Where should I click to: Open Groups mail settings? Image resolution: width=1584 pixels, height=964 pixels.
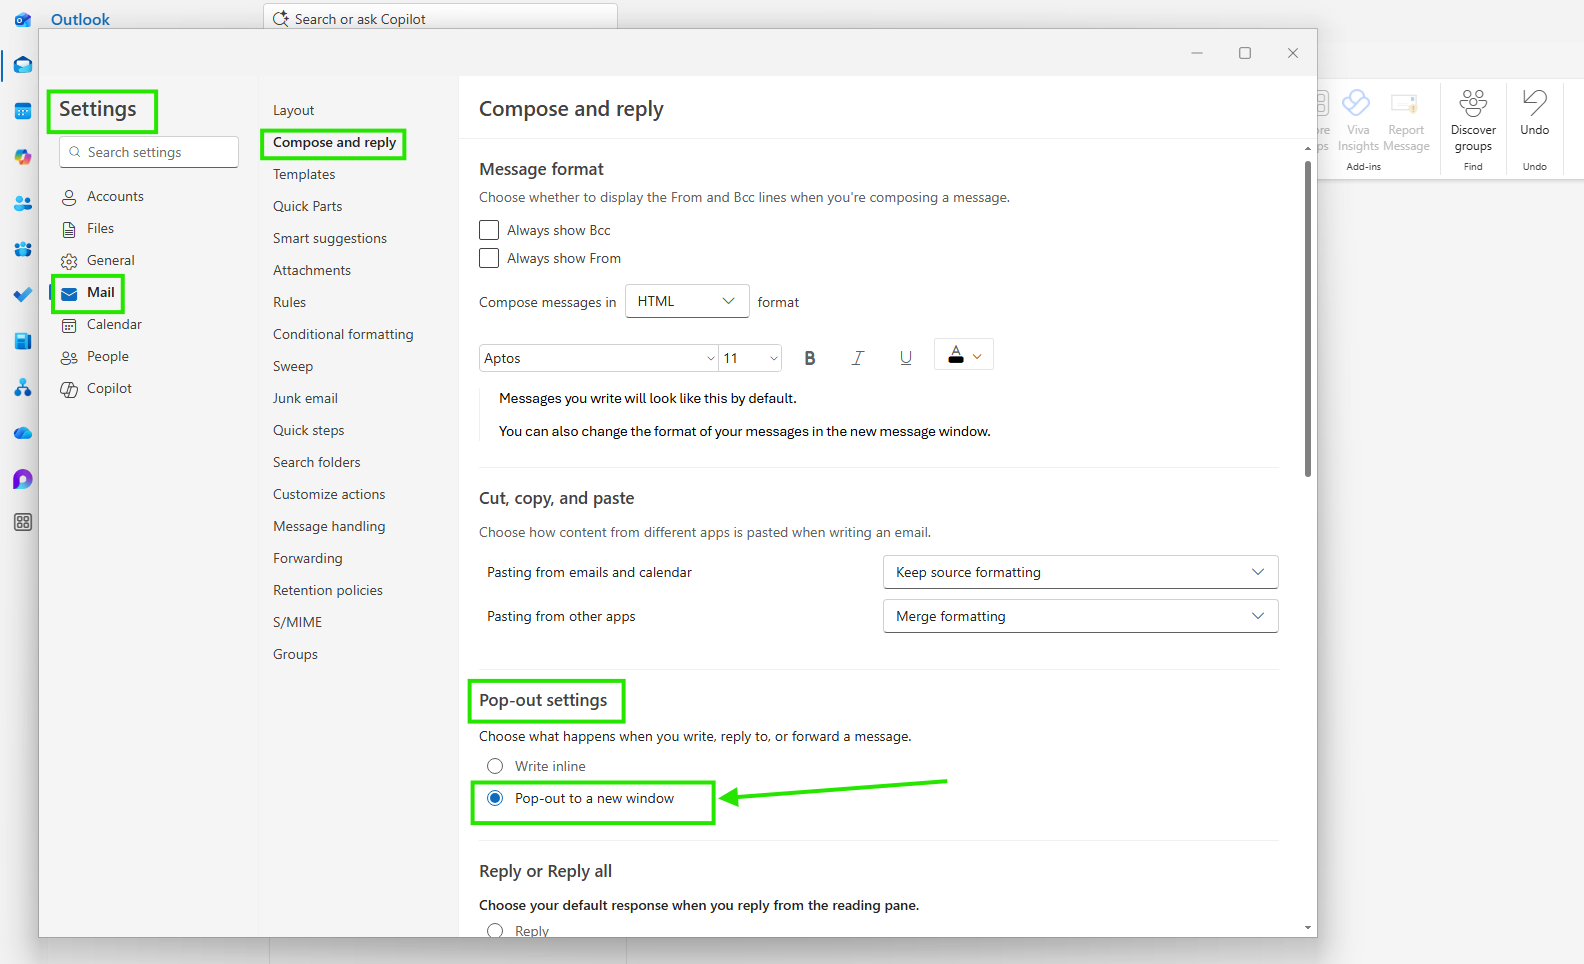(296, 654)
